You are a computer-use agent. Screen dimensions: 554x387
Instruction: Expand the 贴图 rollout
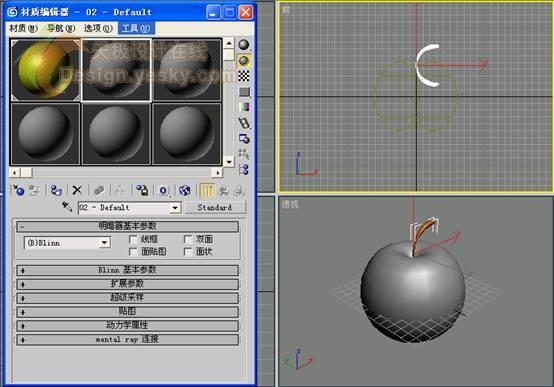(x=127, y=312)
